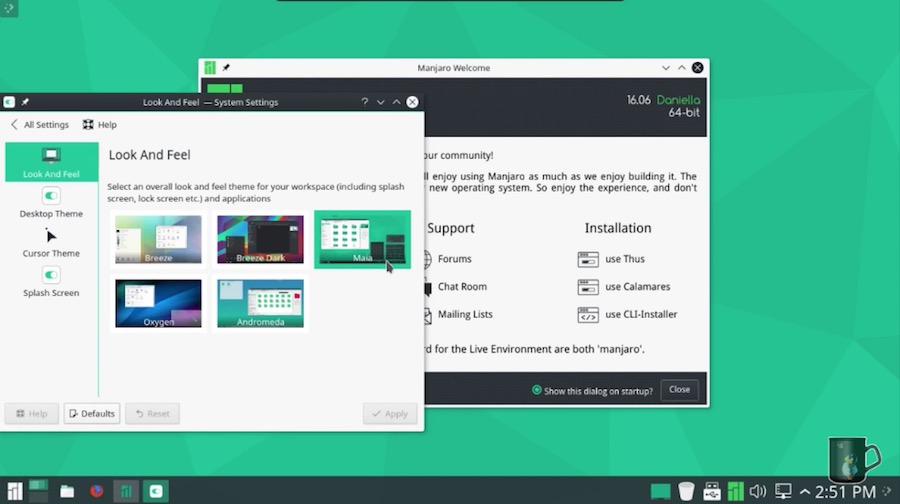
Task: Click the question mark help titlebar icon
Action: pyautogui.click(x=364, y=102)
